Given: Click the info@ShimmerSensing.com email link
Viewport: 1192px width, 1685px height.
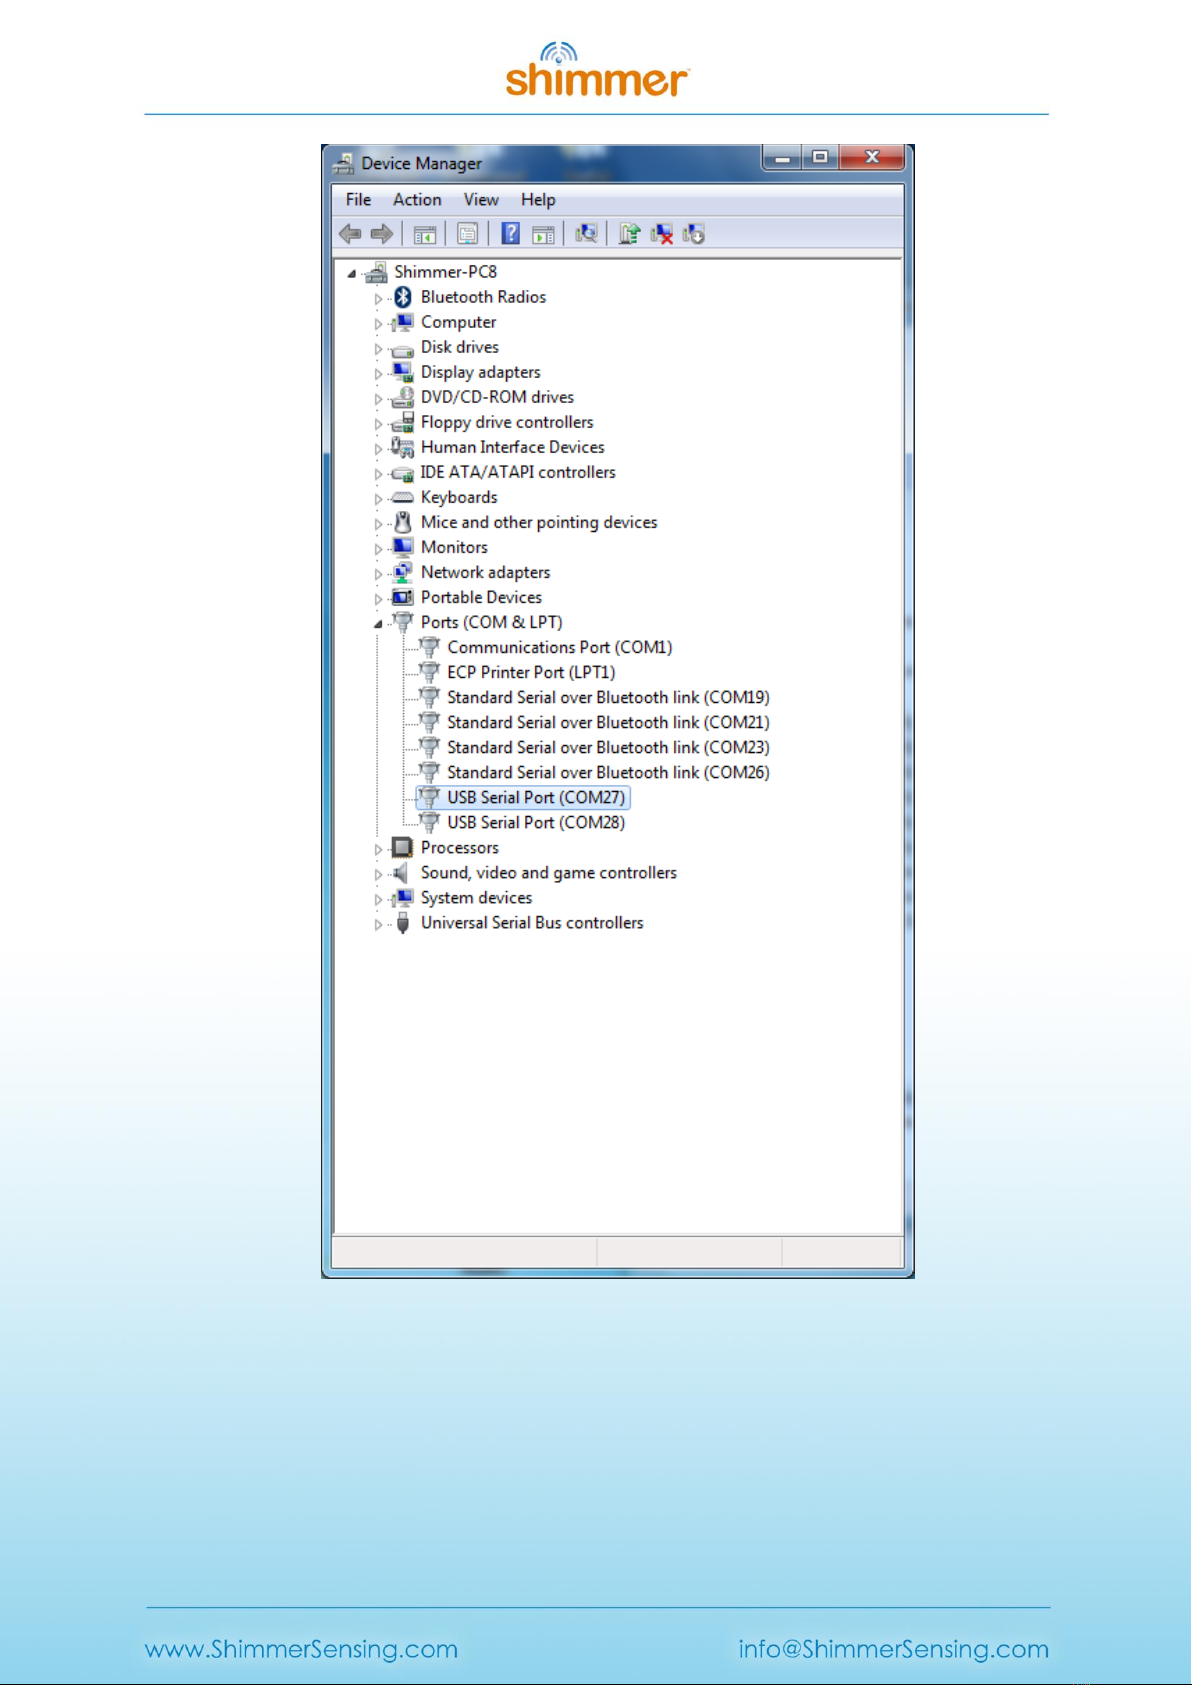Looking at the screenshot, I should click(894, 1649).
